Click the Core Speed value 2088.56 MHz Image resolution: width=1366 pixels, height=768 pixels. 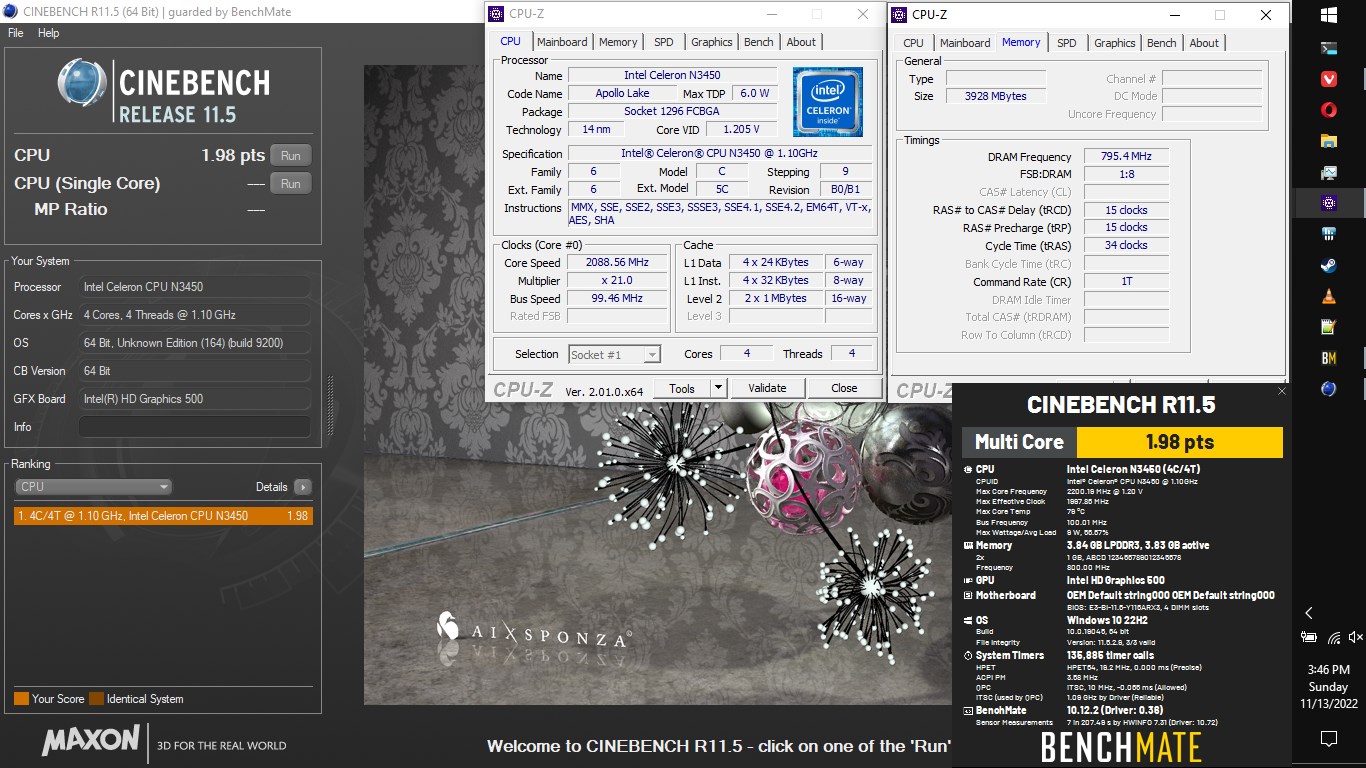pyautogui.click(x=617, y=262)
